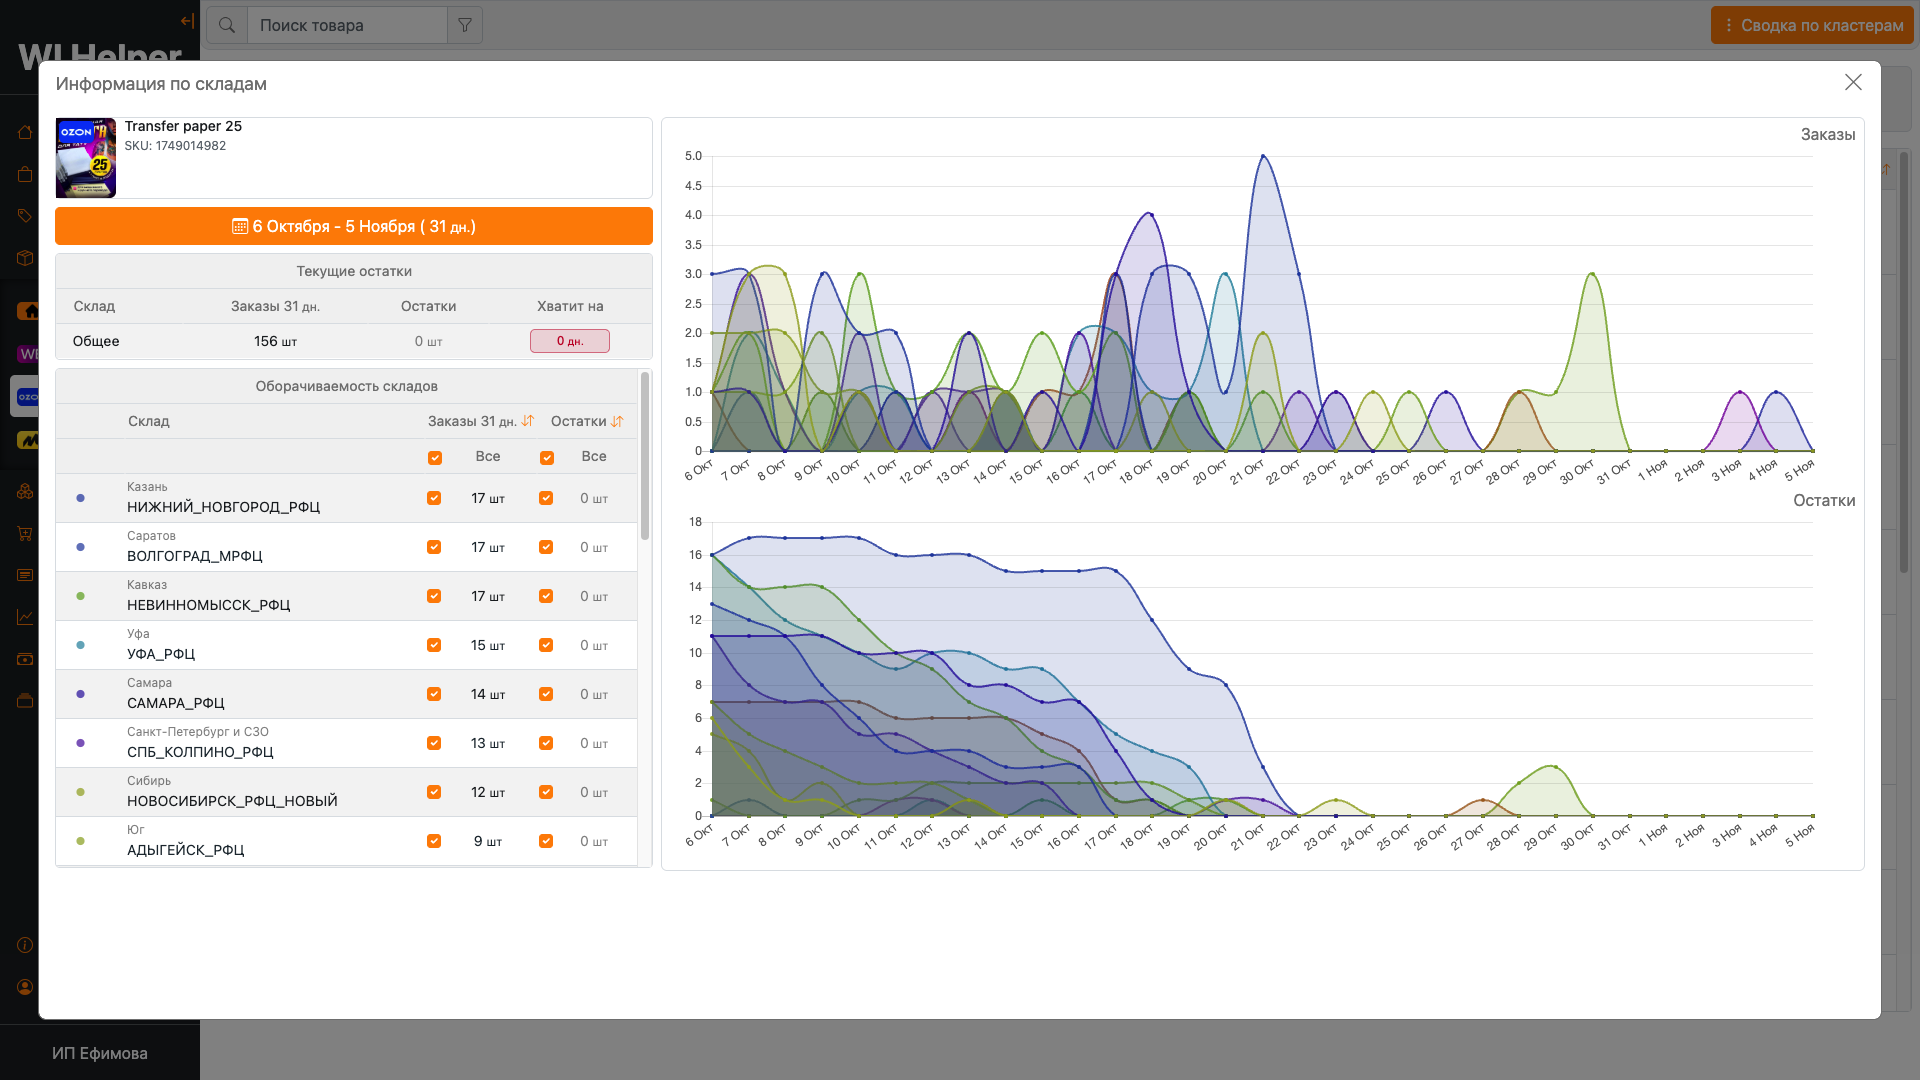Open the analytics line chart sidebar icon

coord(25,617)
